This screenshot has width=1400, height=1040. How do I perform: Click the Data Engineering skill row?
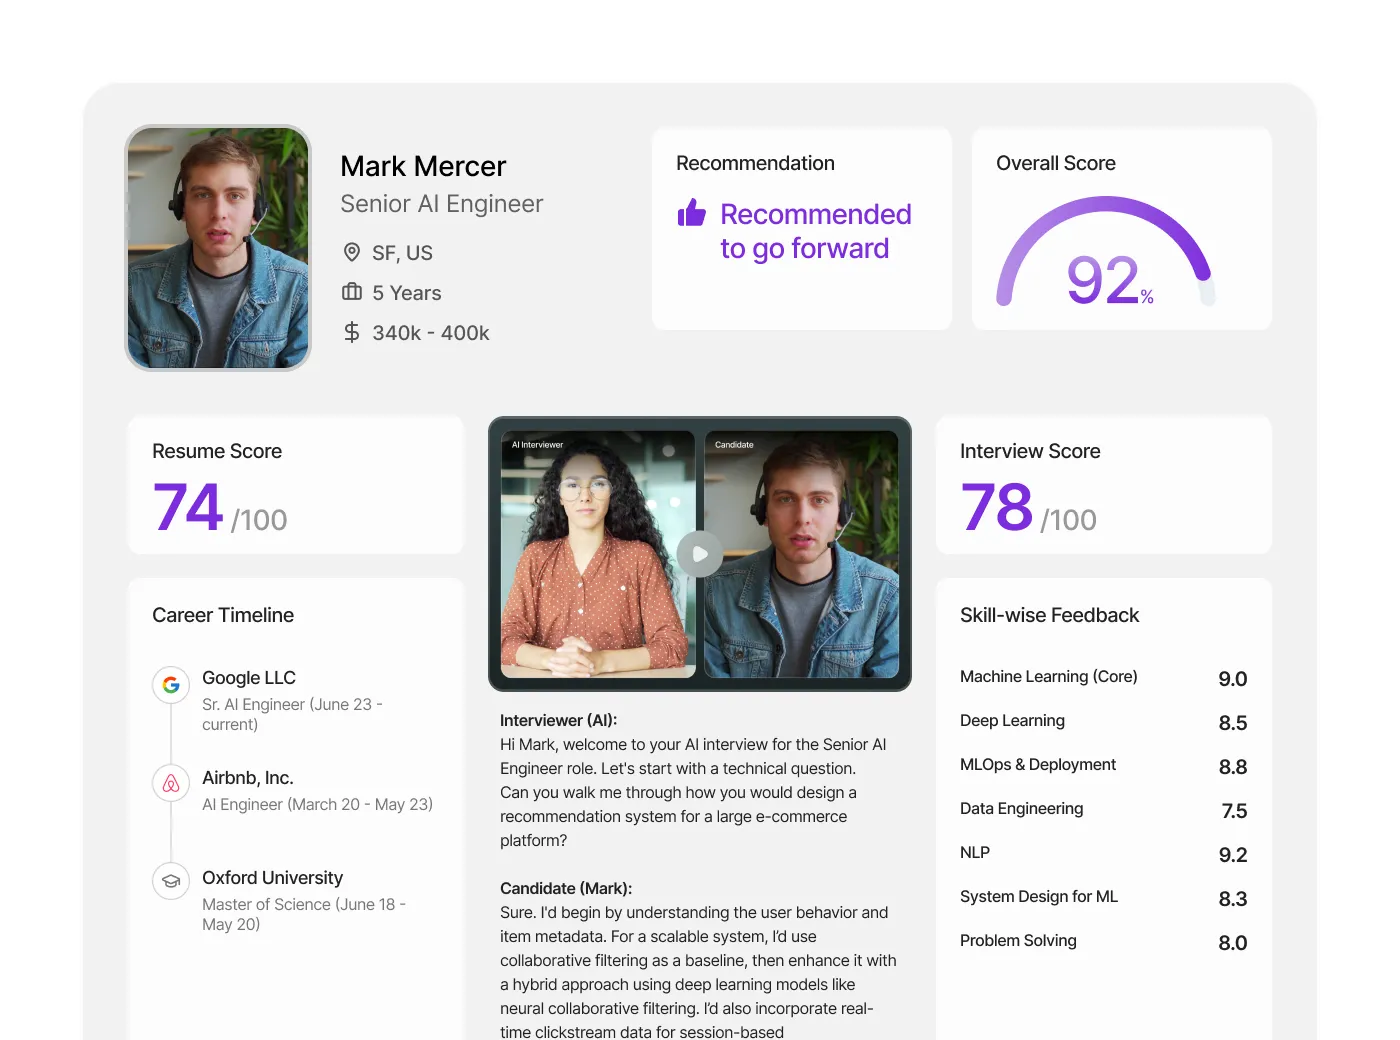1104,809
